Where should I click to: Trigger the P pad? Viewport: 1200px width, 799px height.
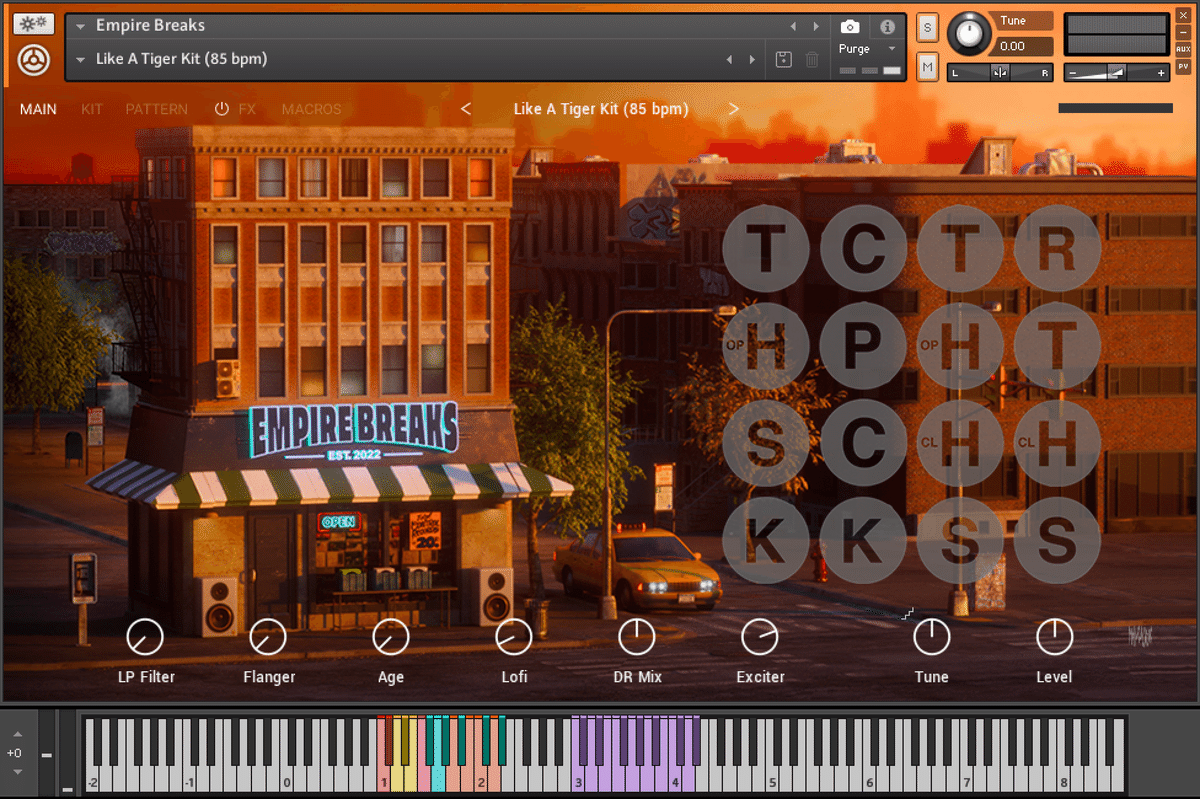[863, 346]
